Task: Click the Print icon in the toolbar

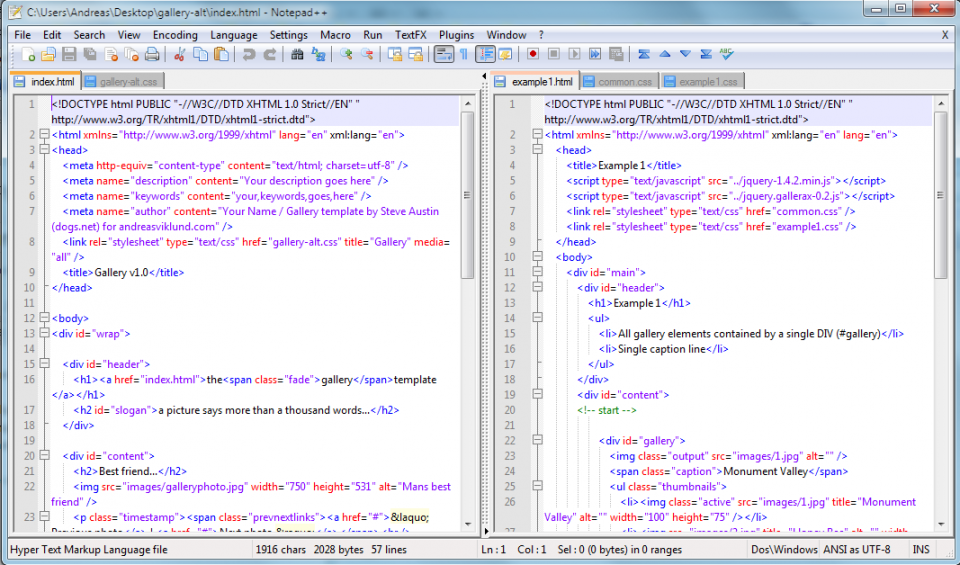Action: point(152,54)
